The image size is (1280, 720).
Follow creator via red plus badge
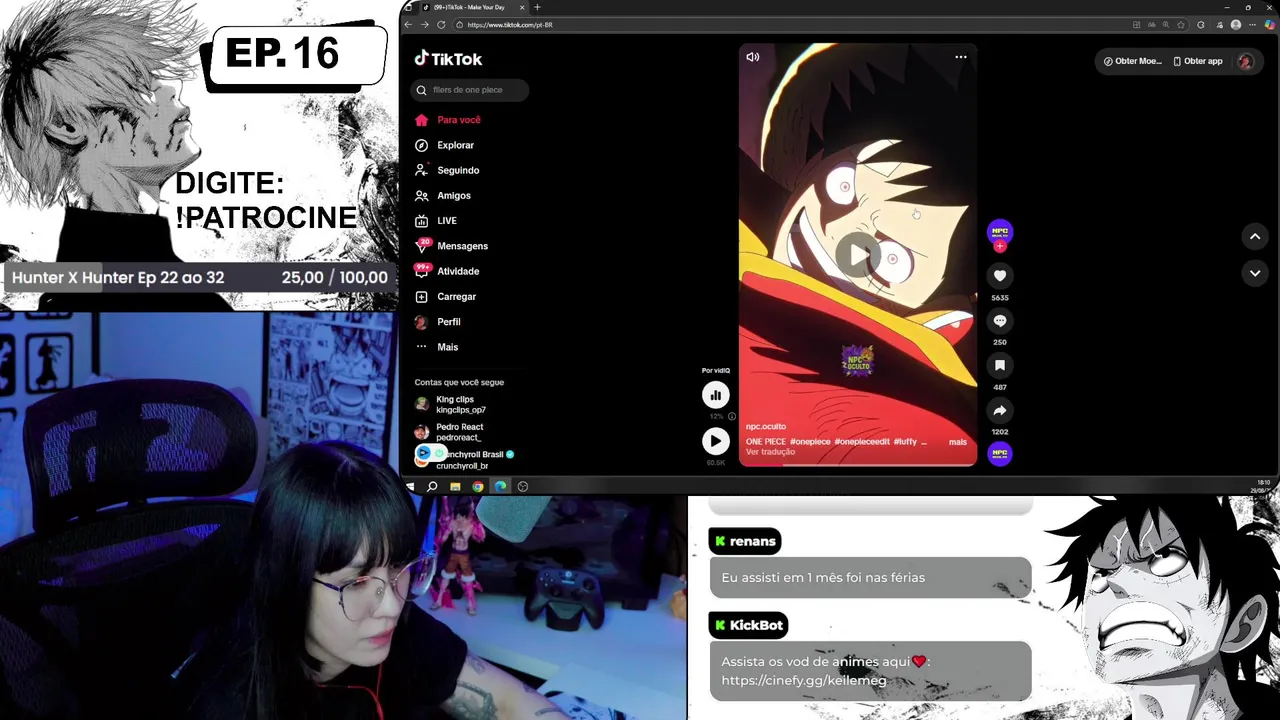coord(1000,246)
